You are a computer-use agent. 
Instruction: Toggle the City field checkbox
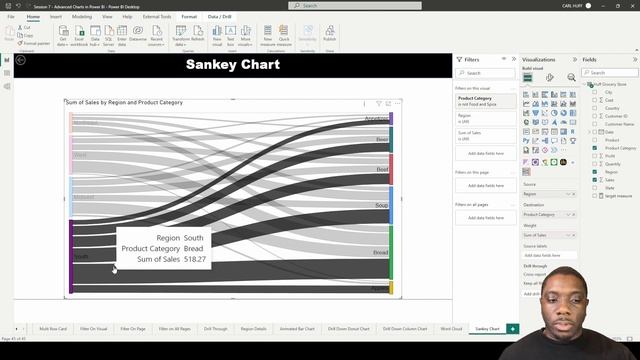click(595, 92)
